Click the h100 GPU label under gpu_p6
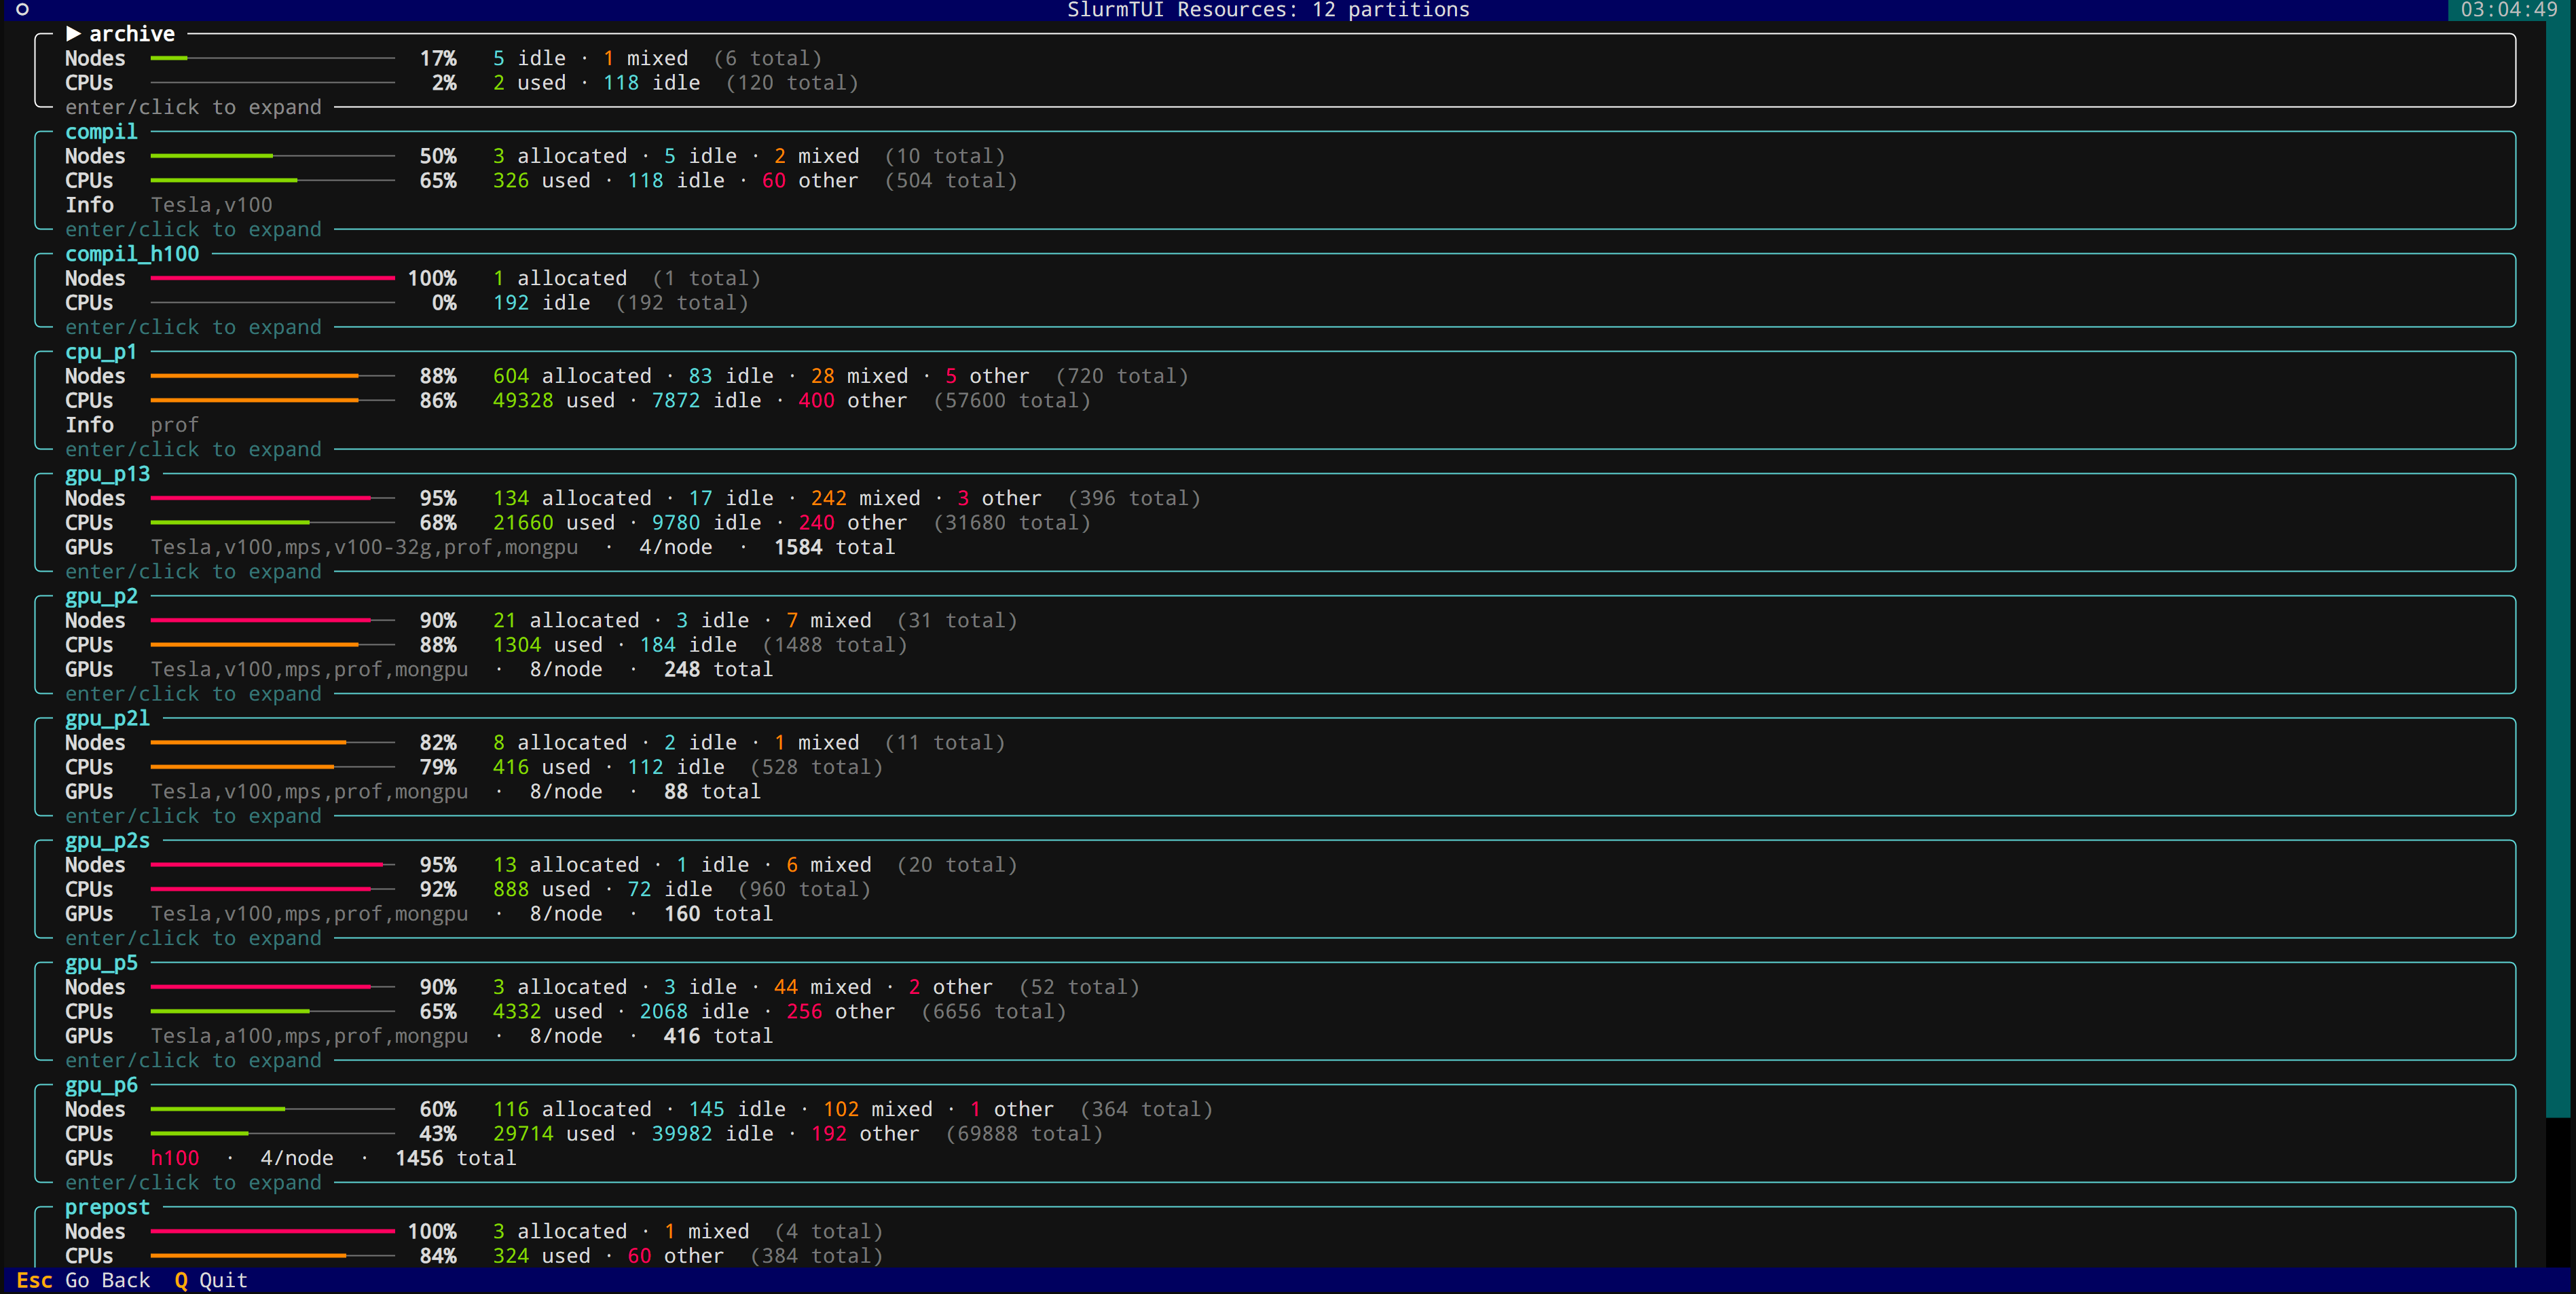The width and height of the screenshot is (2576, 1294). pyautogui.click(x=175, y=1157)
